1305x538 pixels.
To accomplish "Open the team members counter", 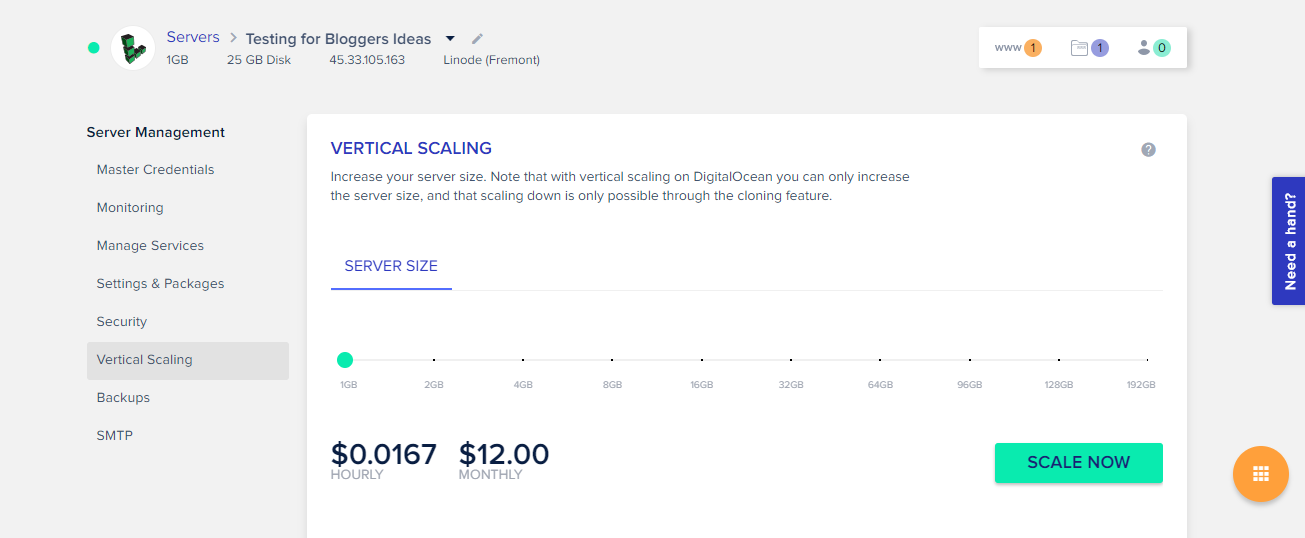I will tap(1153, 47).
